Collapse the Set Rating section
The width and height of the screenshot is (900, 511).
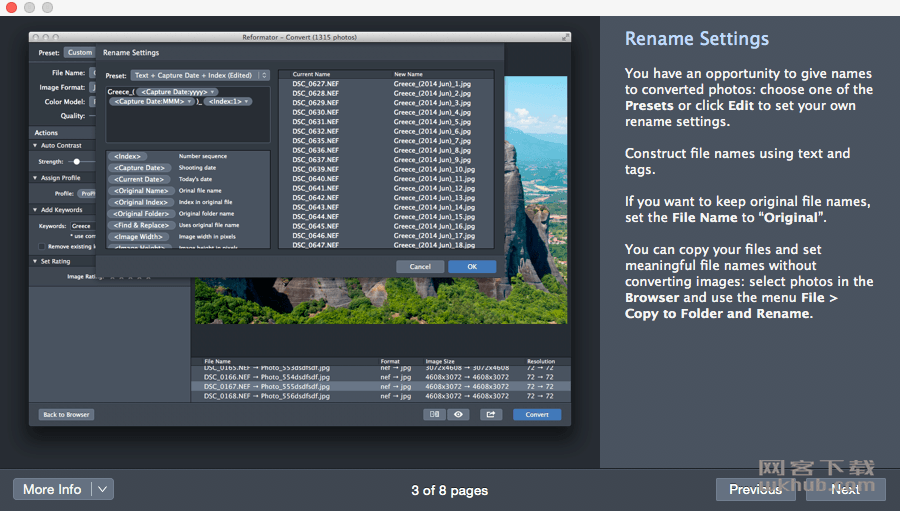[35, 261]
